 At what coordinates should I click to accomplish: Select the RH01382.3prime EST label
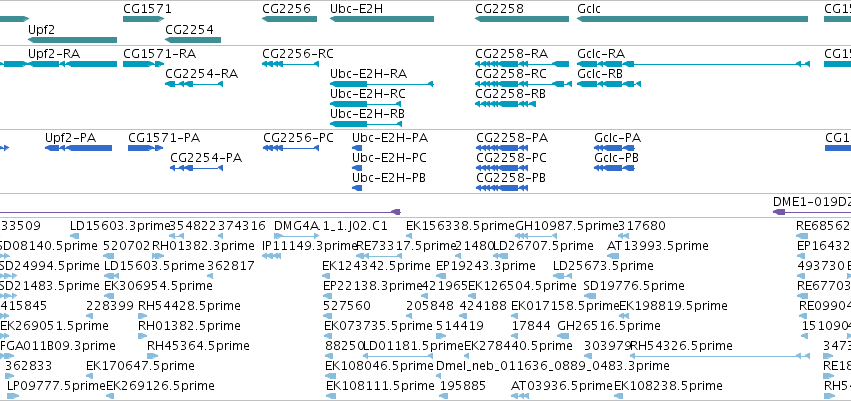204,246
